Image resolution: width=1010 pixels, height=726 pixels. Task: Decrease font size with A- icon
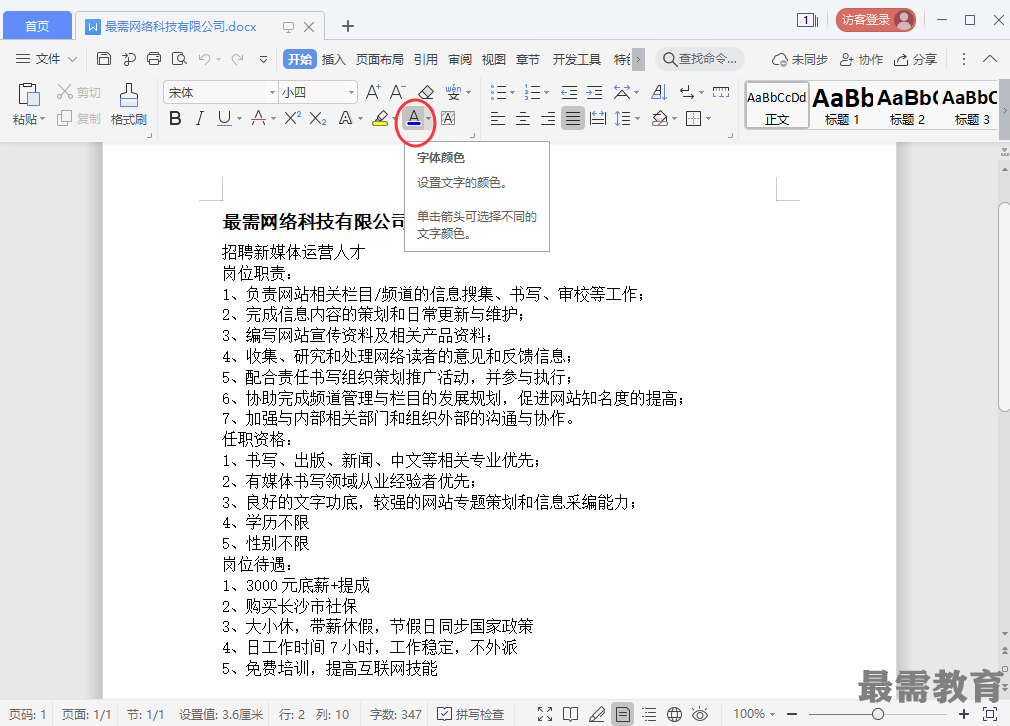[397, 92]
